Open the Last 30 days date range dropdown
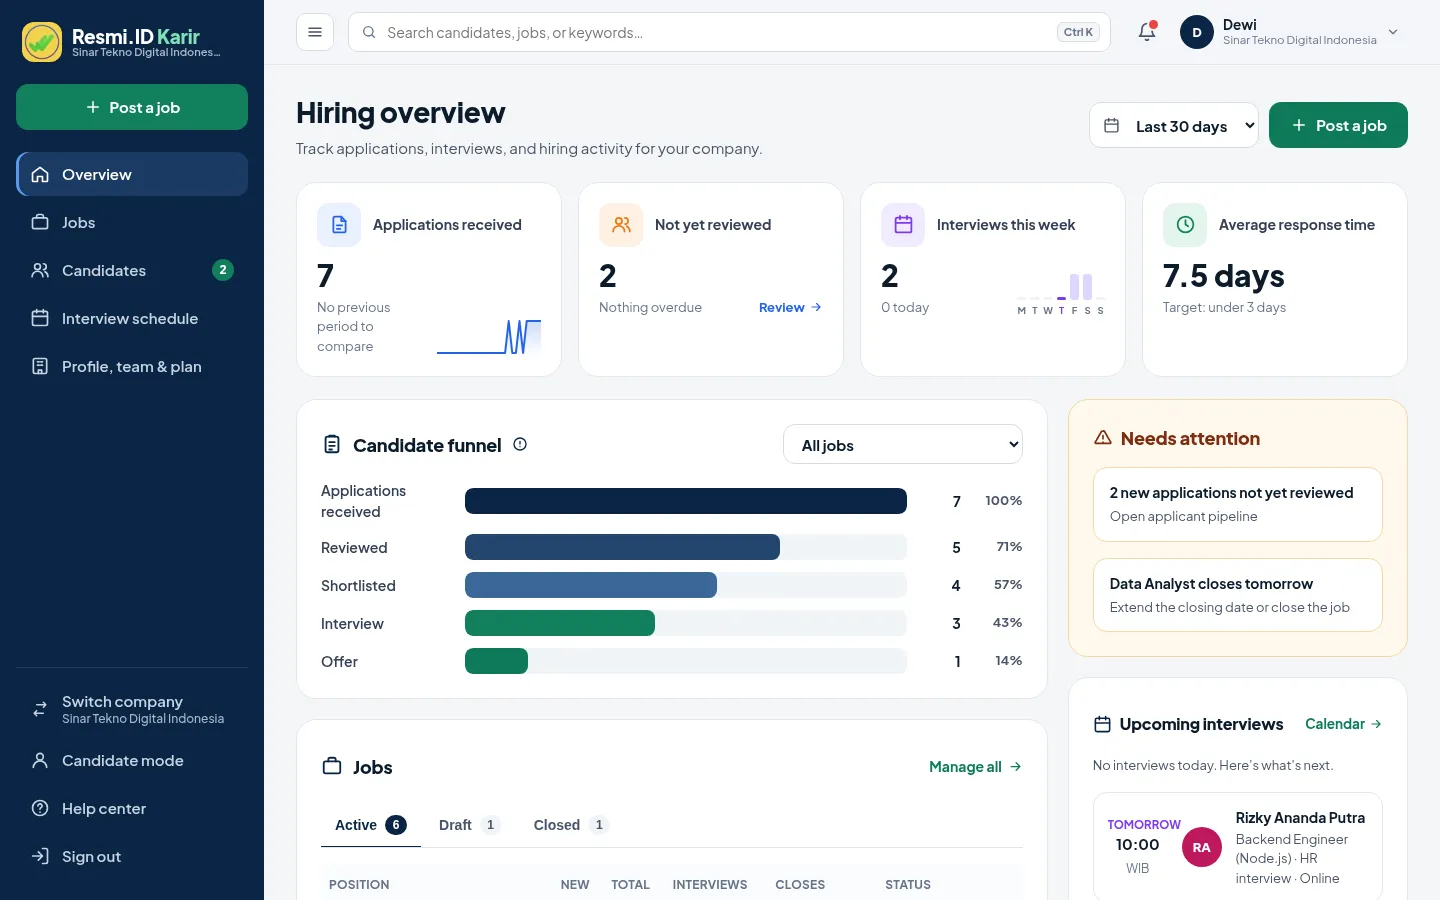Viewport: 1440px width, 900px height. tap(1174, 125)
